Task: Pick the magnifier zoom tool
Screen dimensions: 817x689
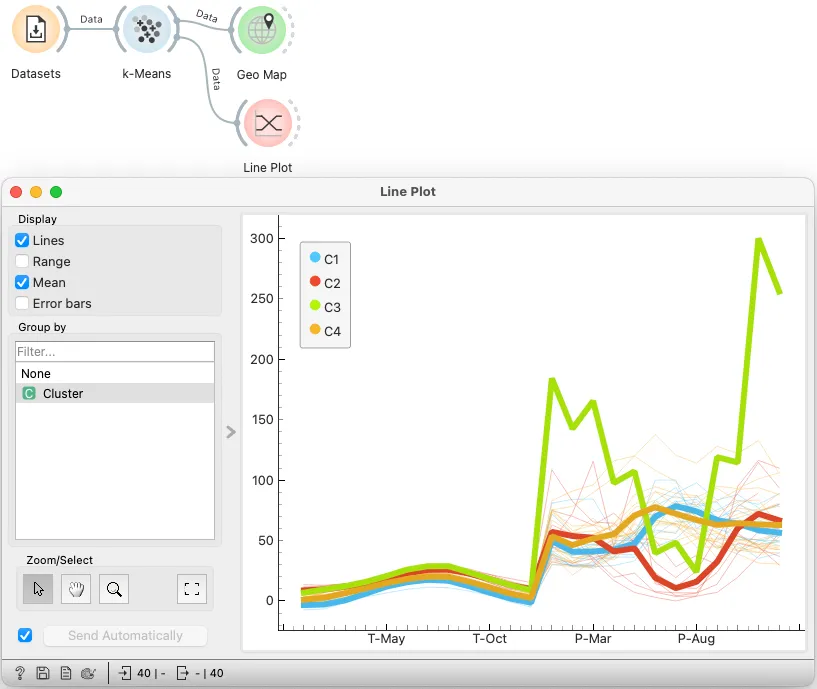Action: (114, 589)
